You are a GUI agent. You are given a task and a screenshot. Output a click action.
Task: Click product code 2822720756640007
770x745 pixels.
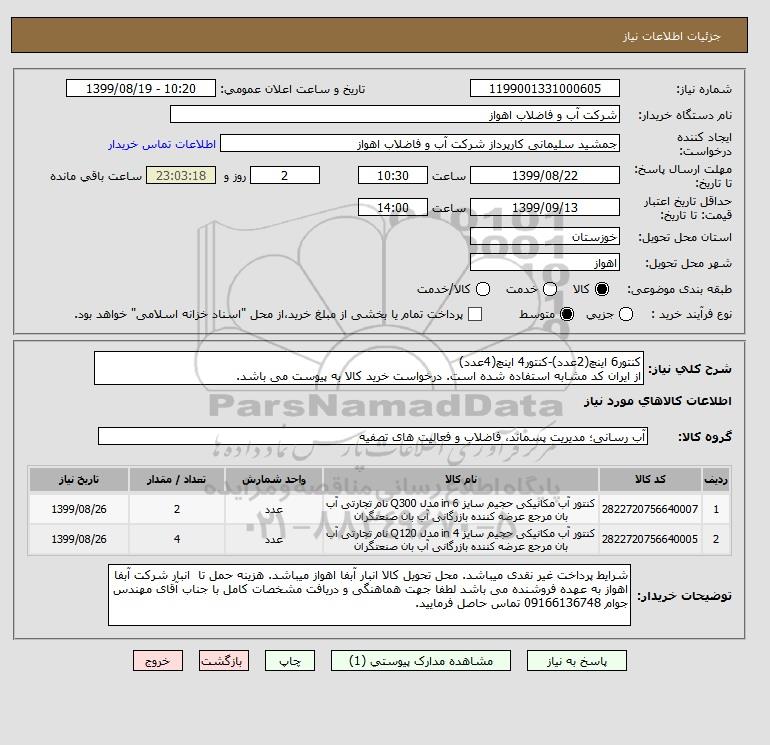coord(650,509)
